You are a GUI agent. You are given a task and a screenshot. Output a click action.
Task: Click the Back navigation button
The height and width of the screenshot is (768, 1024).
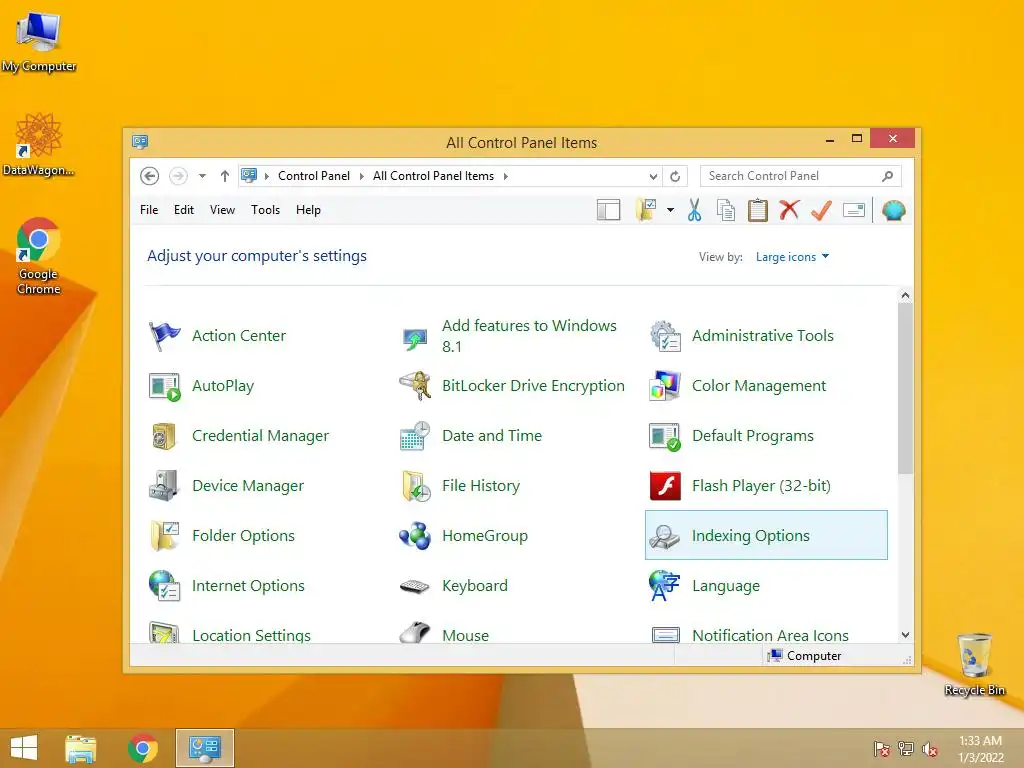pyautogui.click(x=150, y=176)
